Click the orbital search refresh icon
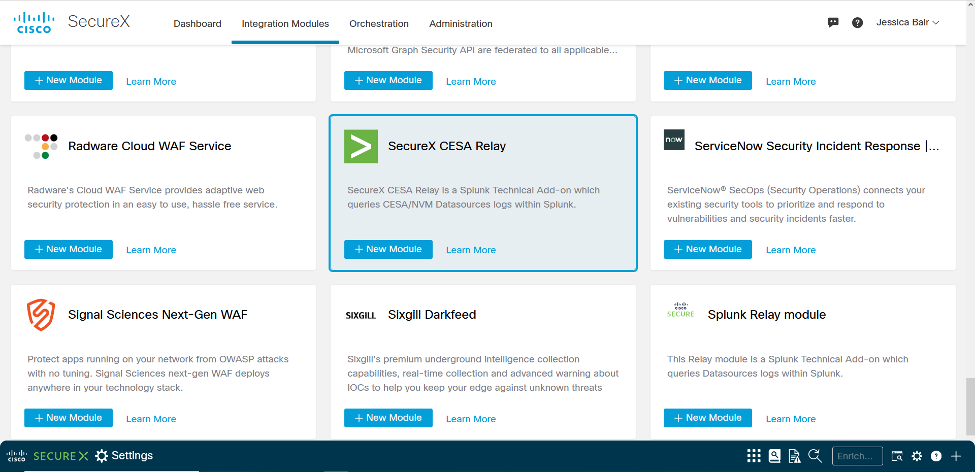This screenshot has width=977, height=472. tap(815, 456)
